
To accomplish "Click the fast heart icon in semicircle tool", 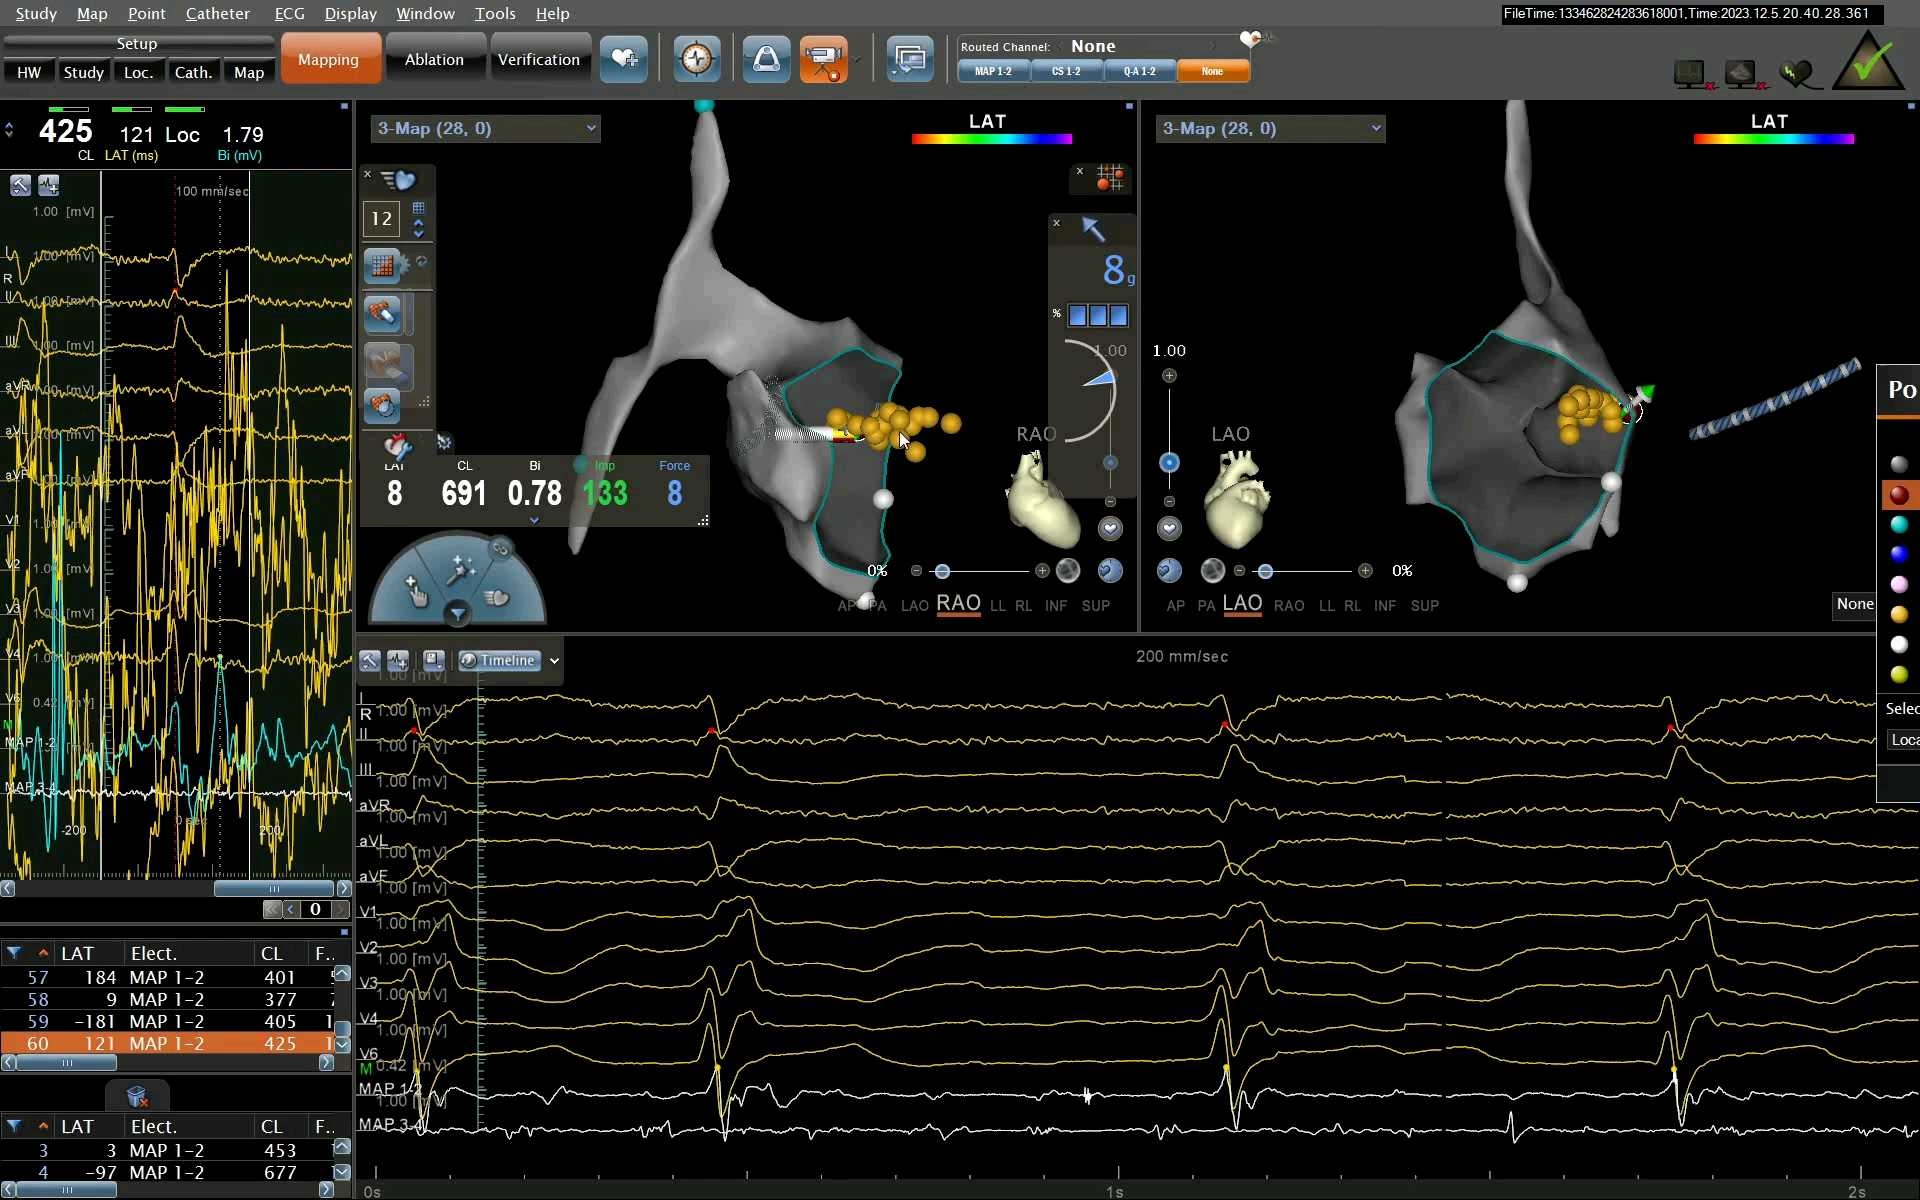I will tap(497, 597).
